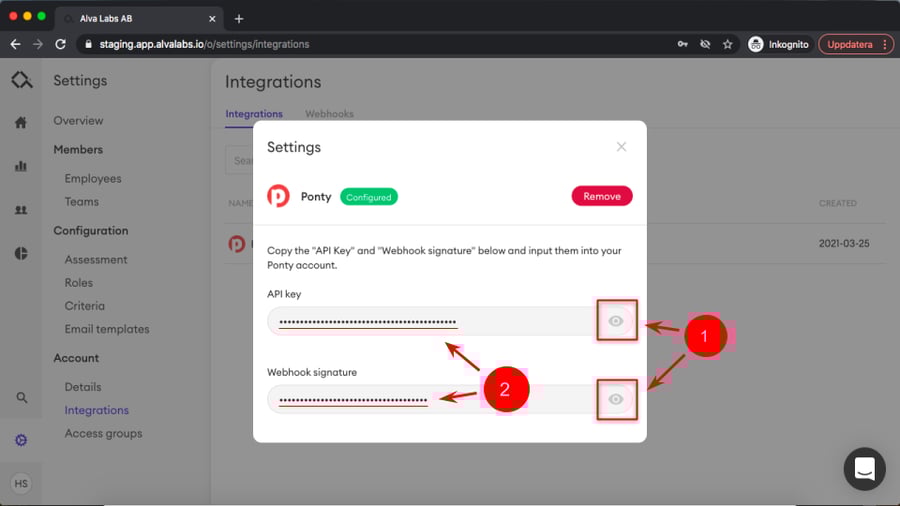Open Employees in settings menu
The image size is (900, 506).
(93, 178)
